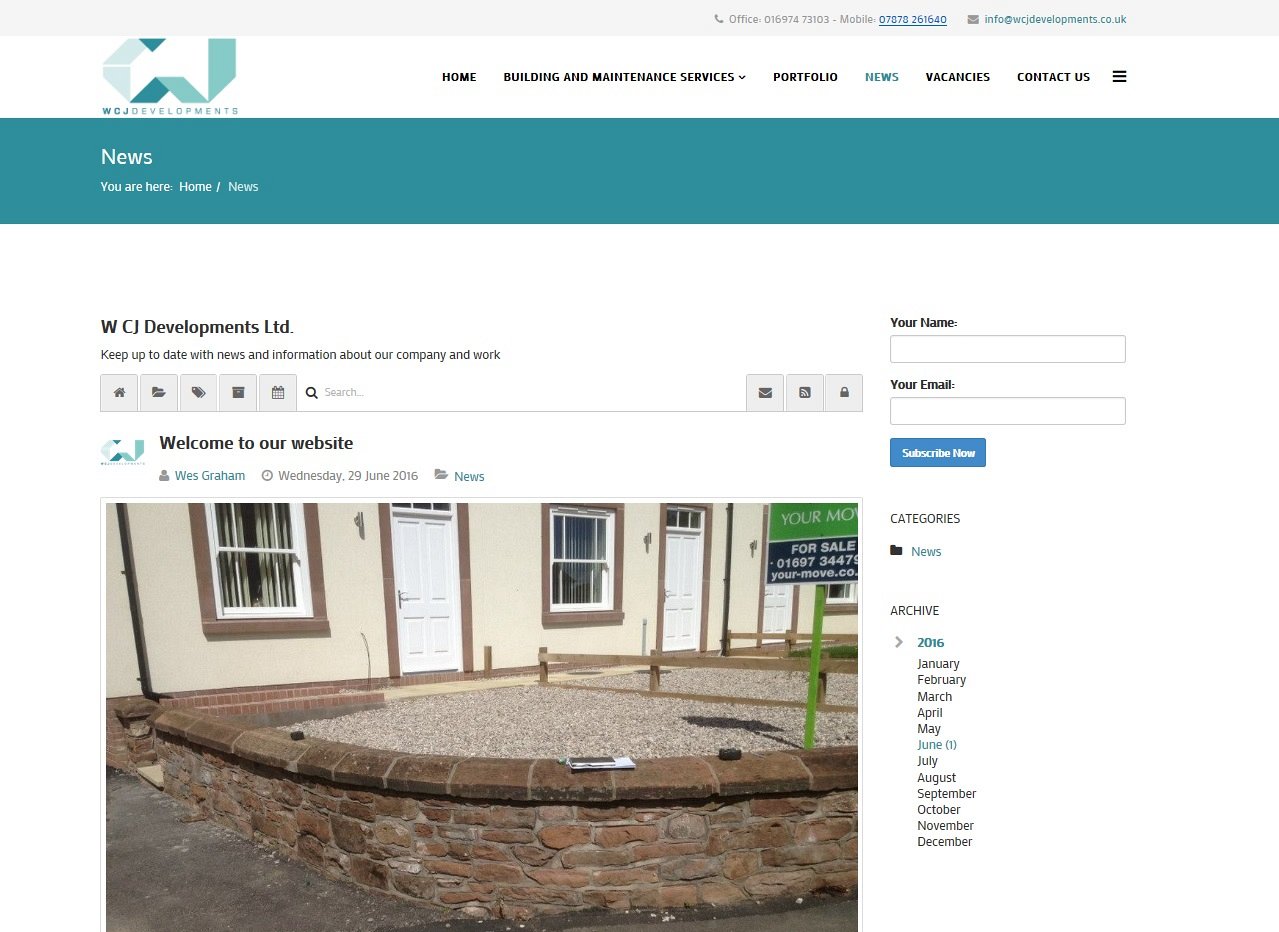Switch to the Portfolio menu item

(x=805, y=76)
